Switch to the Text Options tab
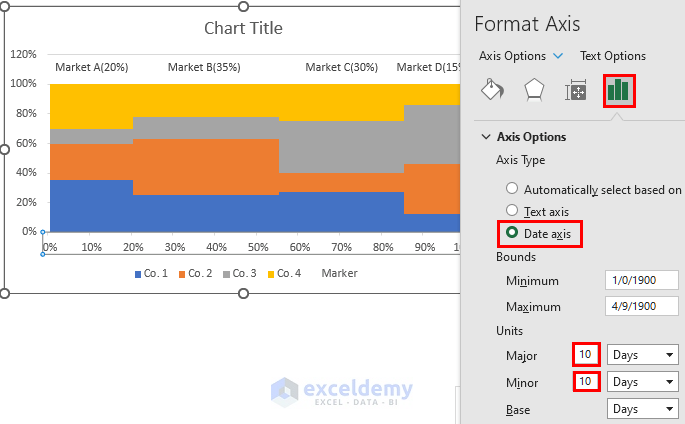Viewport: 685px width, 424px height. point(612,56)
